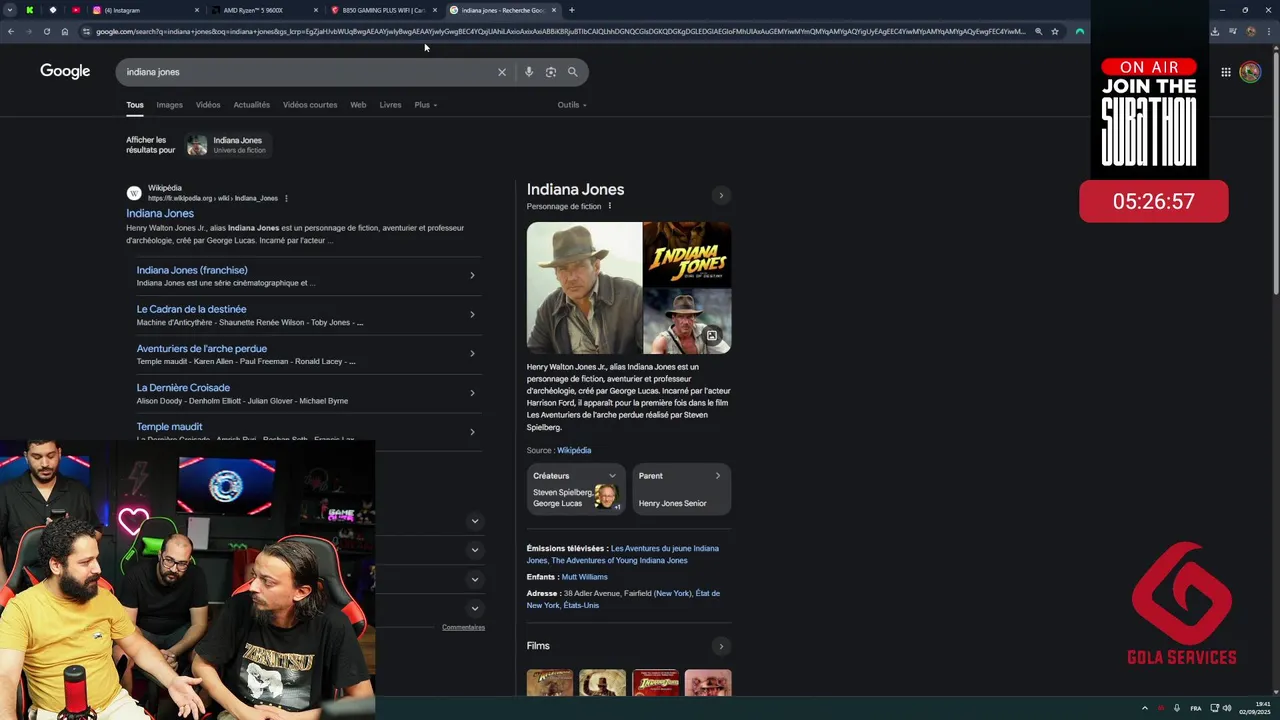Click the browser address bar URL

coord(560,31)
